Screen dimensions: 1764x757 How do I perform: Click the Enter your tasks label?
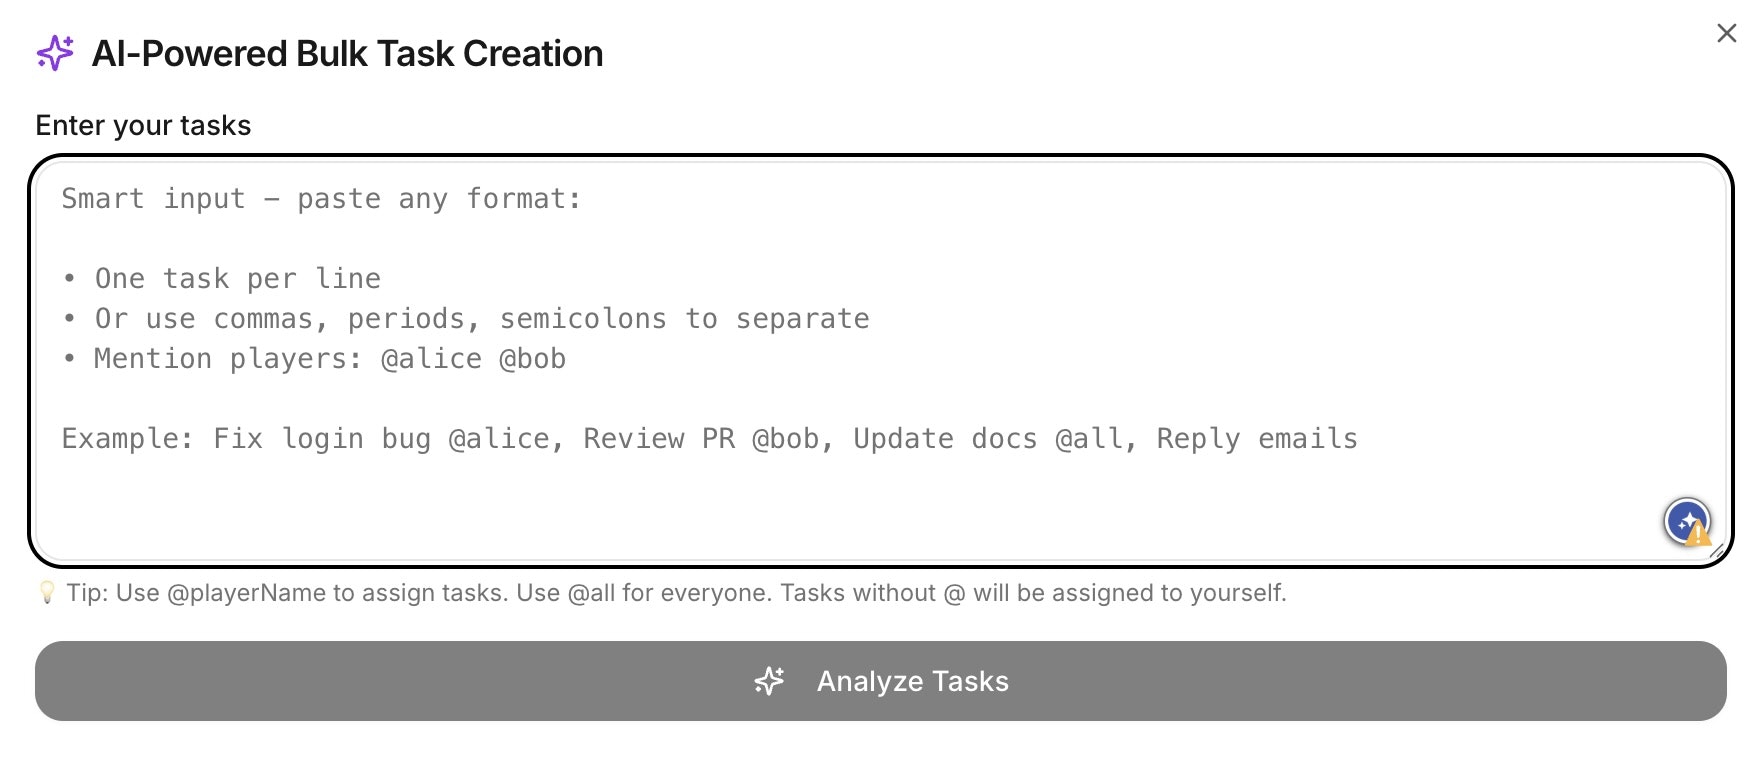(x=143, y=125)
